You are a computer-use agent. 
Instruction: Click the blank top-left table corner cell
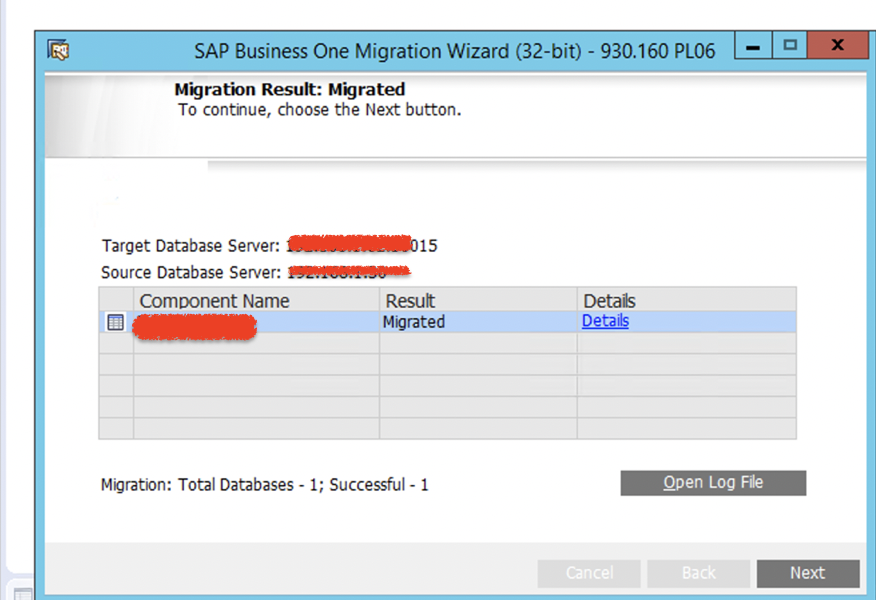(116, 300)
